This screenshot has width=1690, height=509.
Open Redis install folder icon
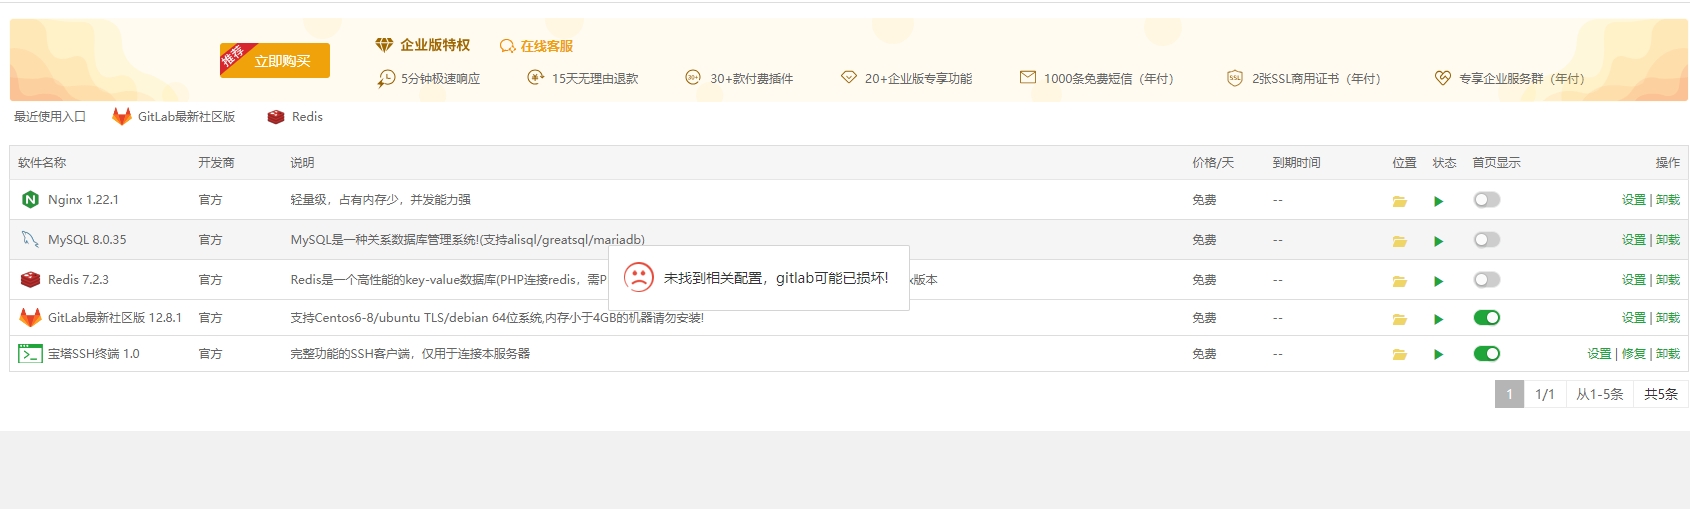tap(1400, 281)
